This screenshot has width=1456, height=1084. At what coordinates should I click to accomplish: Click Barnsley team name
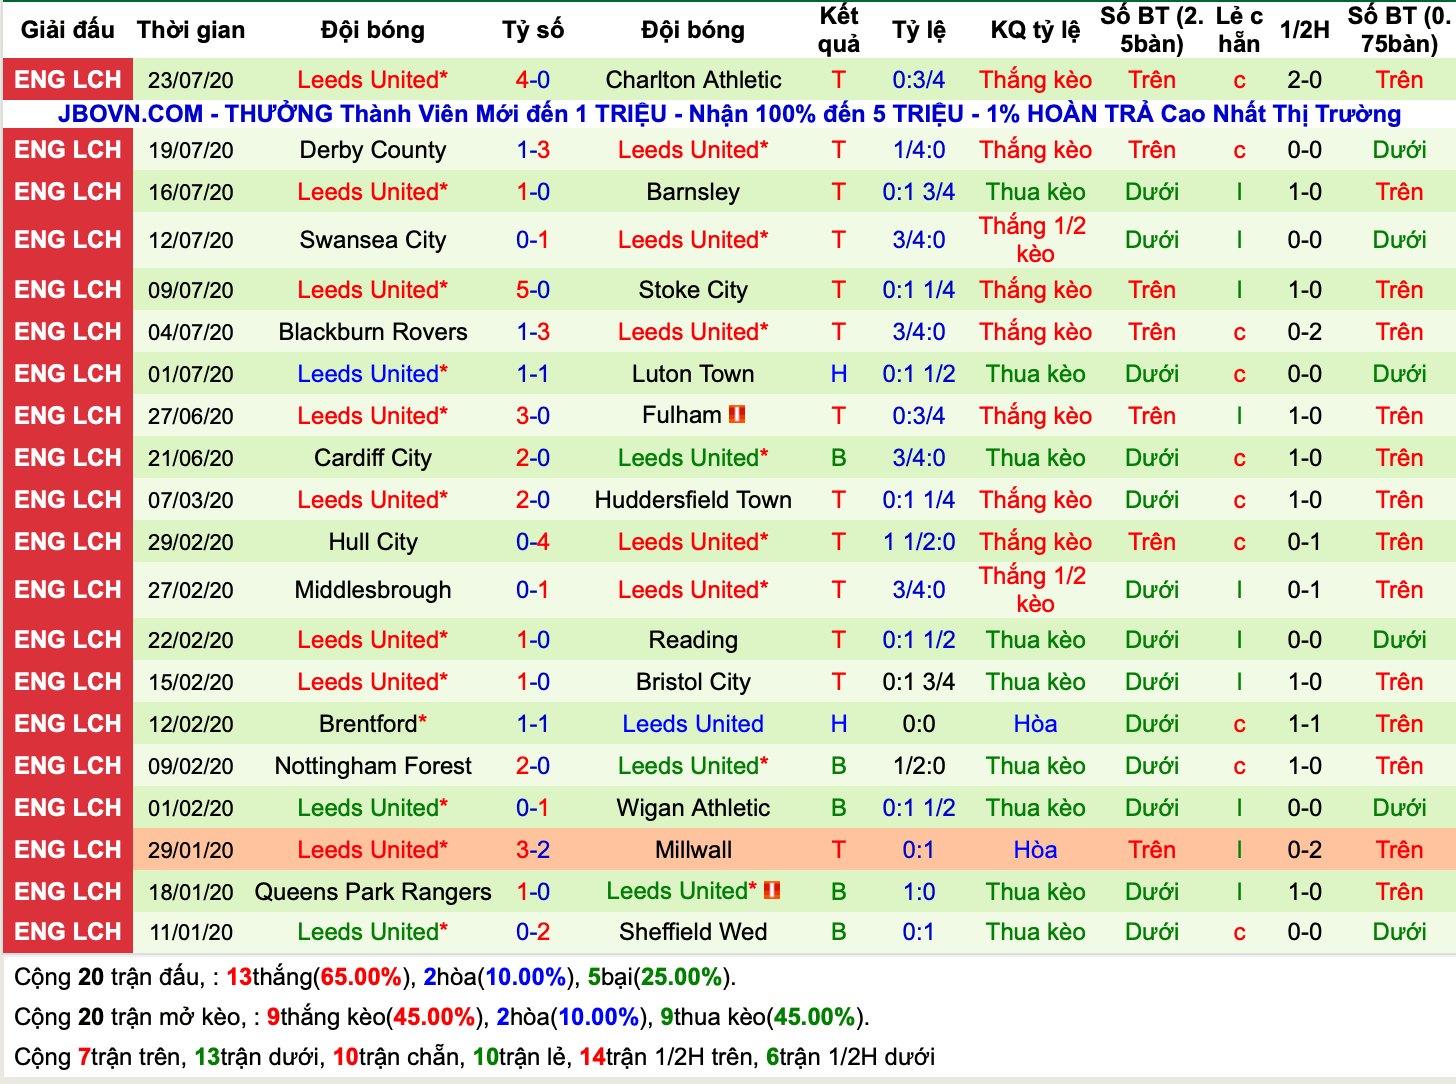pos(693,192)
